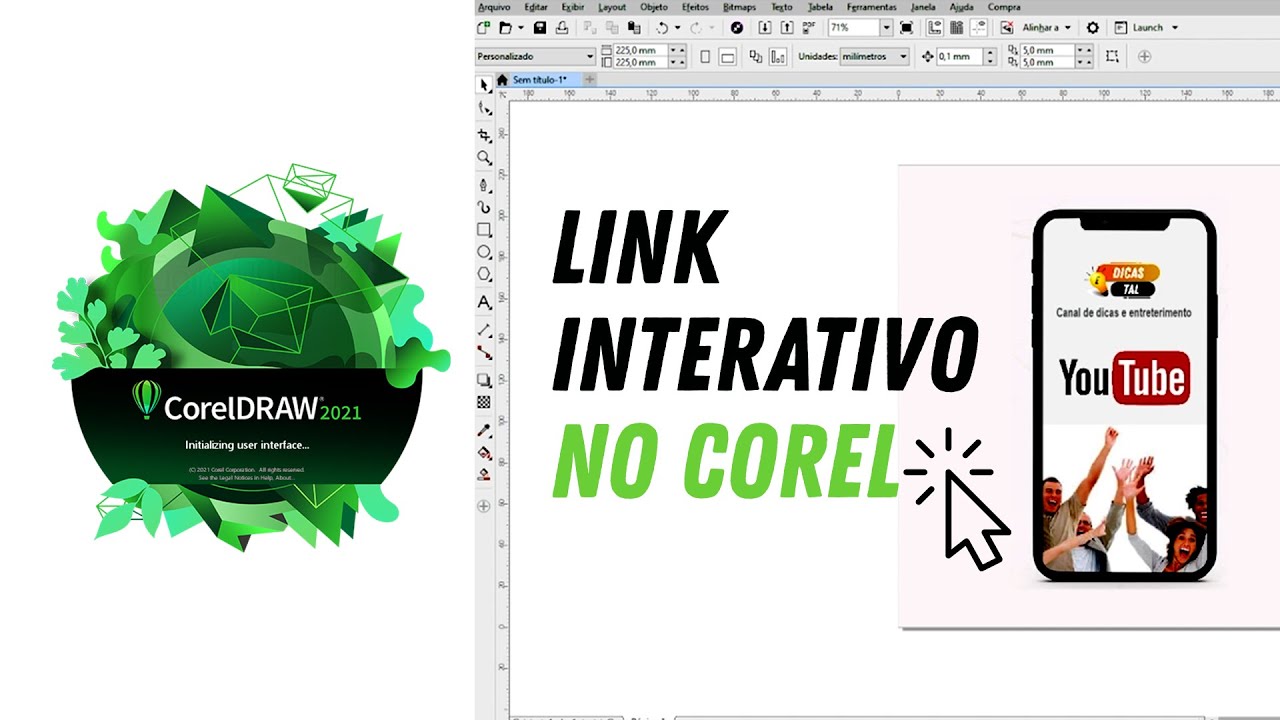1280x720 pixels.
Task: Click the Import icon
Action: (x=765, y=28)
